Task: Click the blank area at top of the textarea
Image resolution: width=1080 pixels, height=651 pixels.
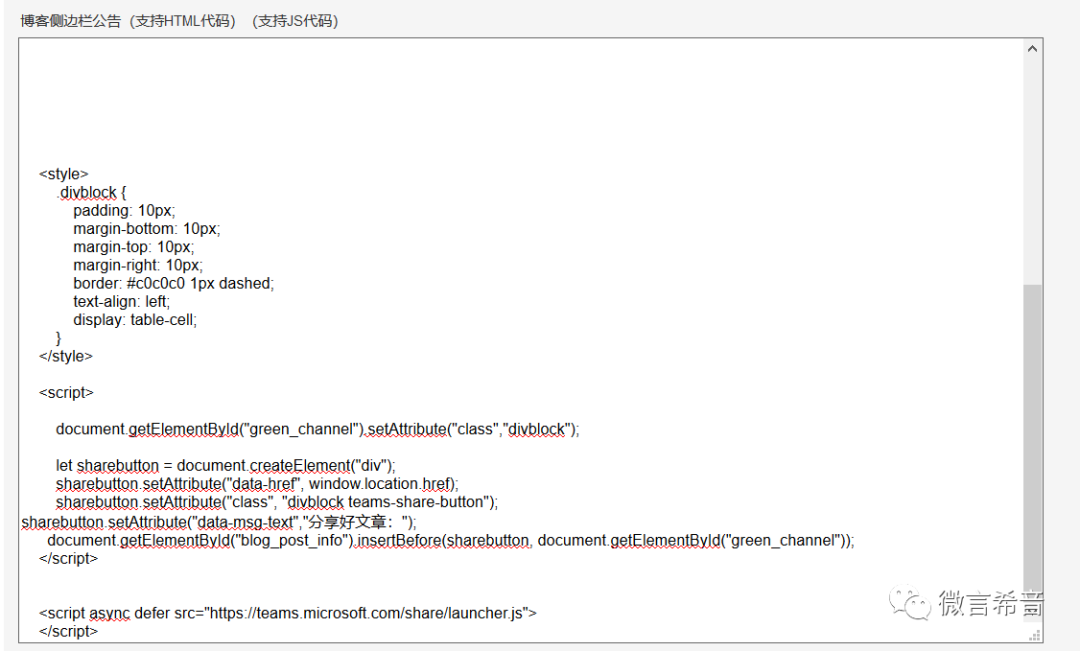Action: 520,103
